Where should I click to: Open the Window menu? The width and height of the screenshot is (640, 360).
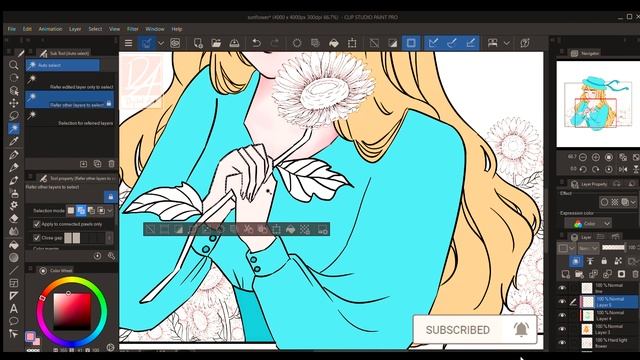pyautogui.click(x=155, y=29)
